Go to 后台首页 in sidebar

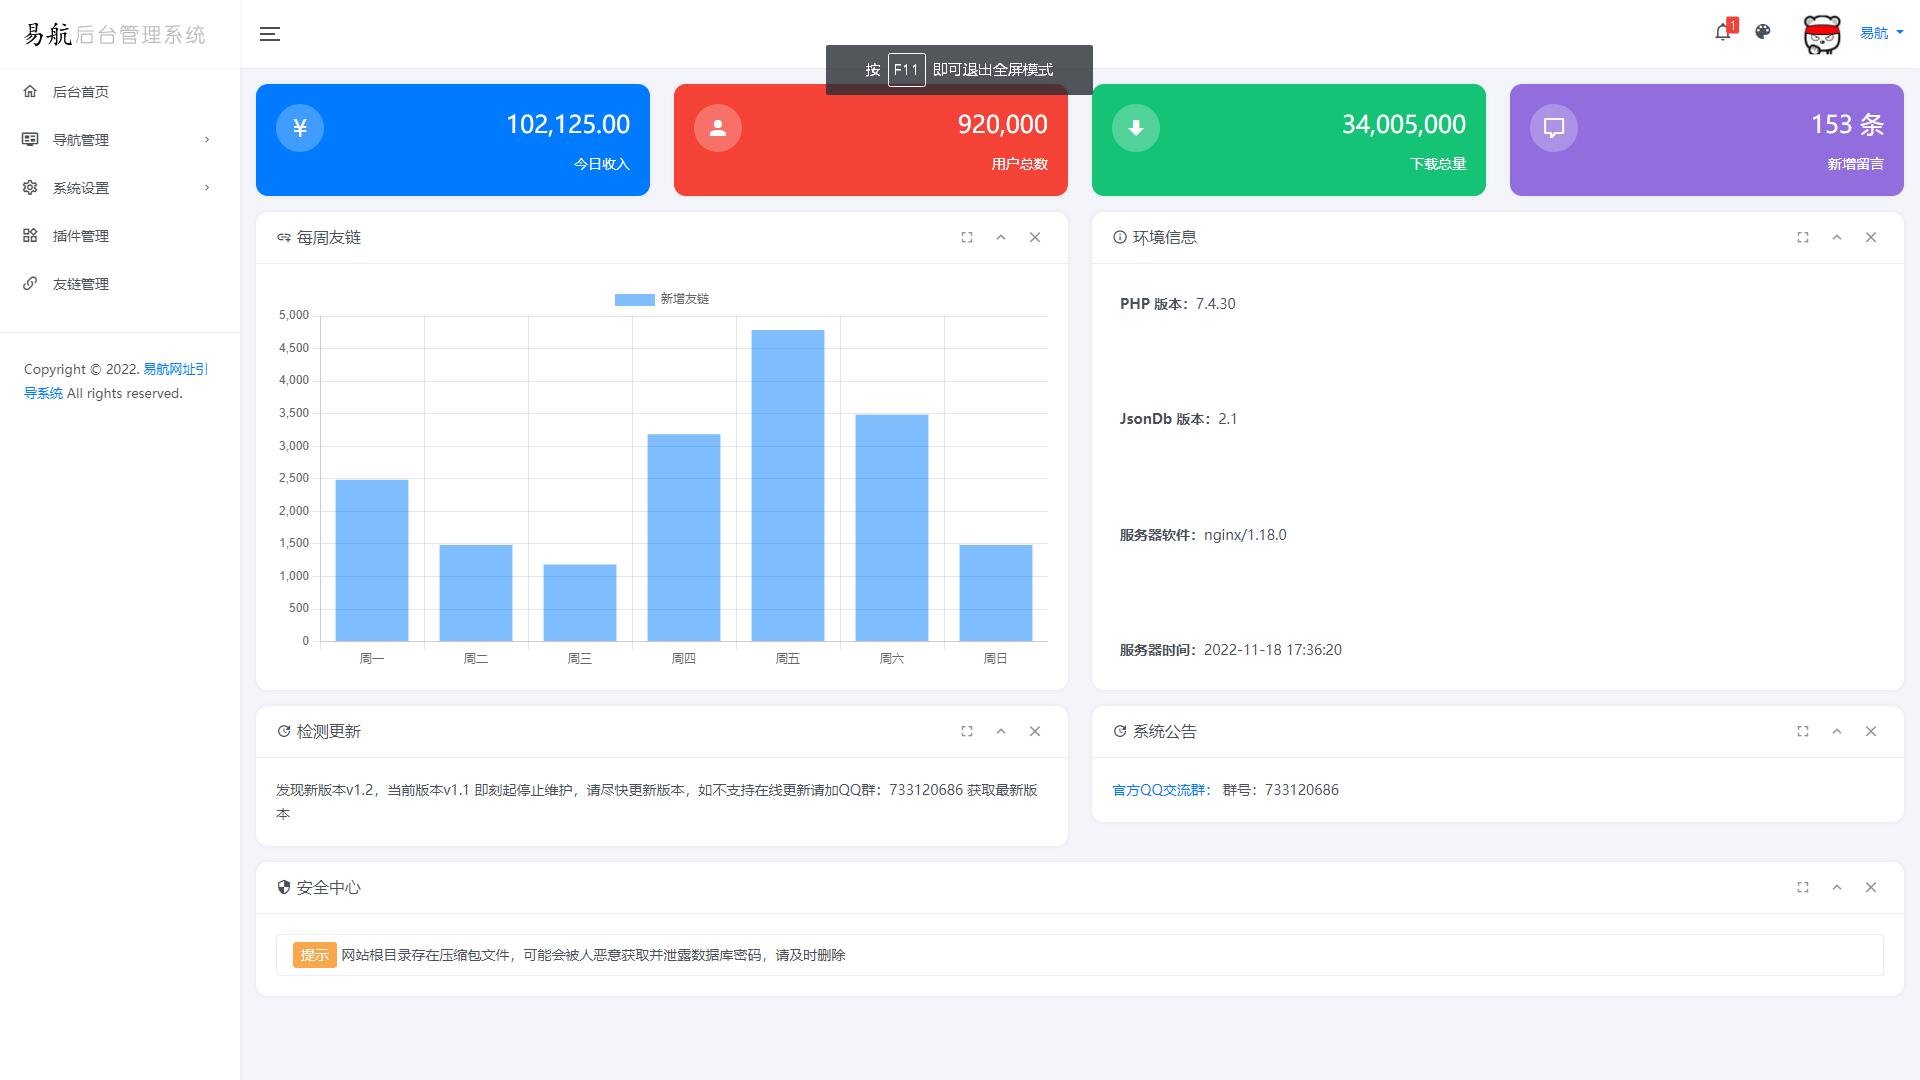[80, 92]
